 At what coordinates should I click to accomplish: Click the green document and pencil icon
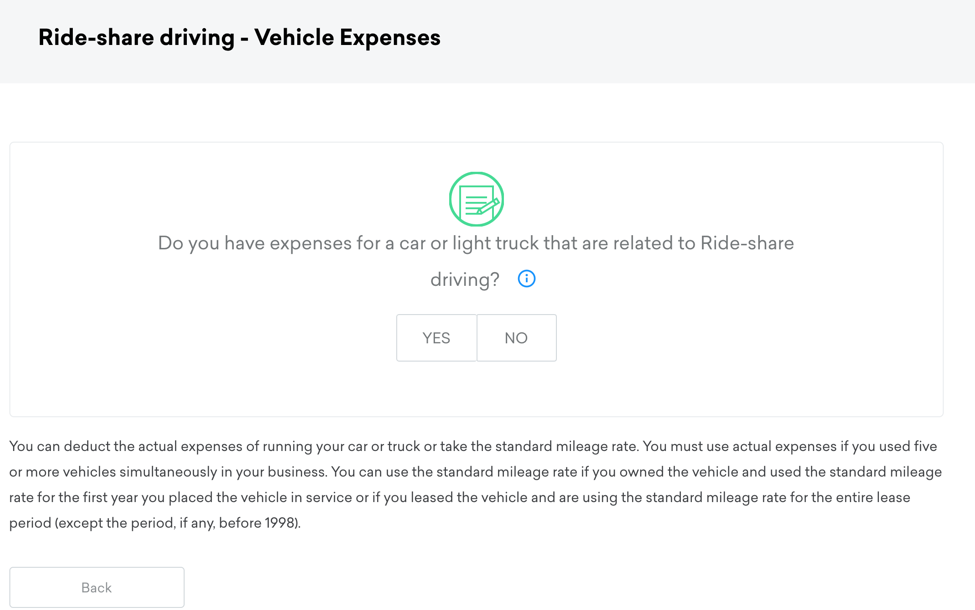476,199
